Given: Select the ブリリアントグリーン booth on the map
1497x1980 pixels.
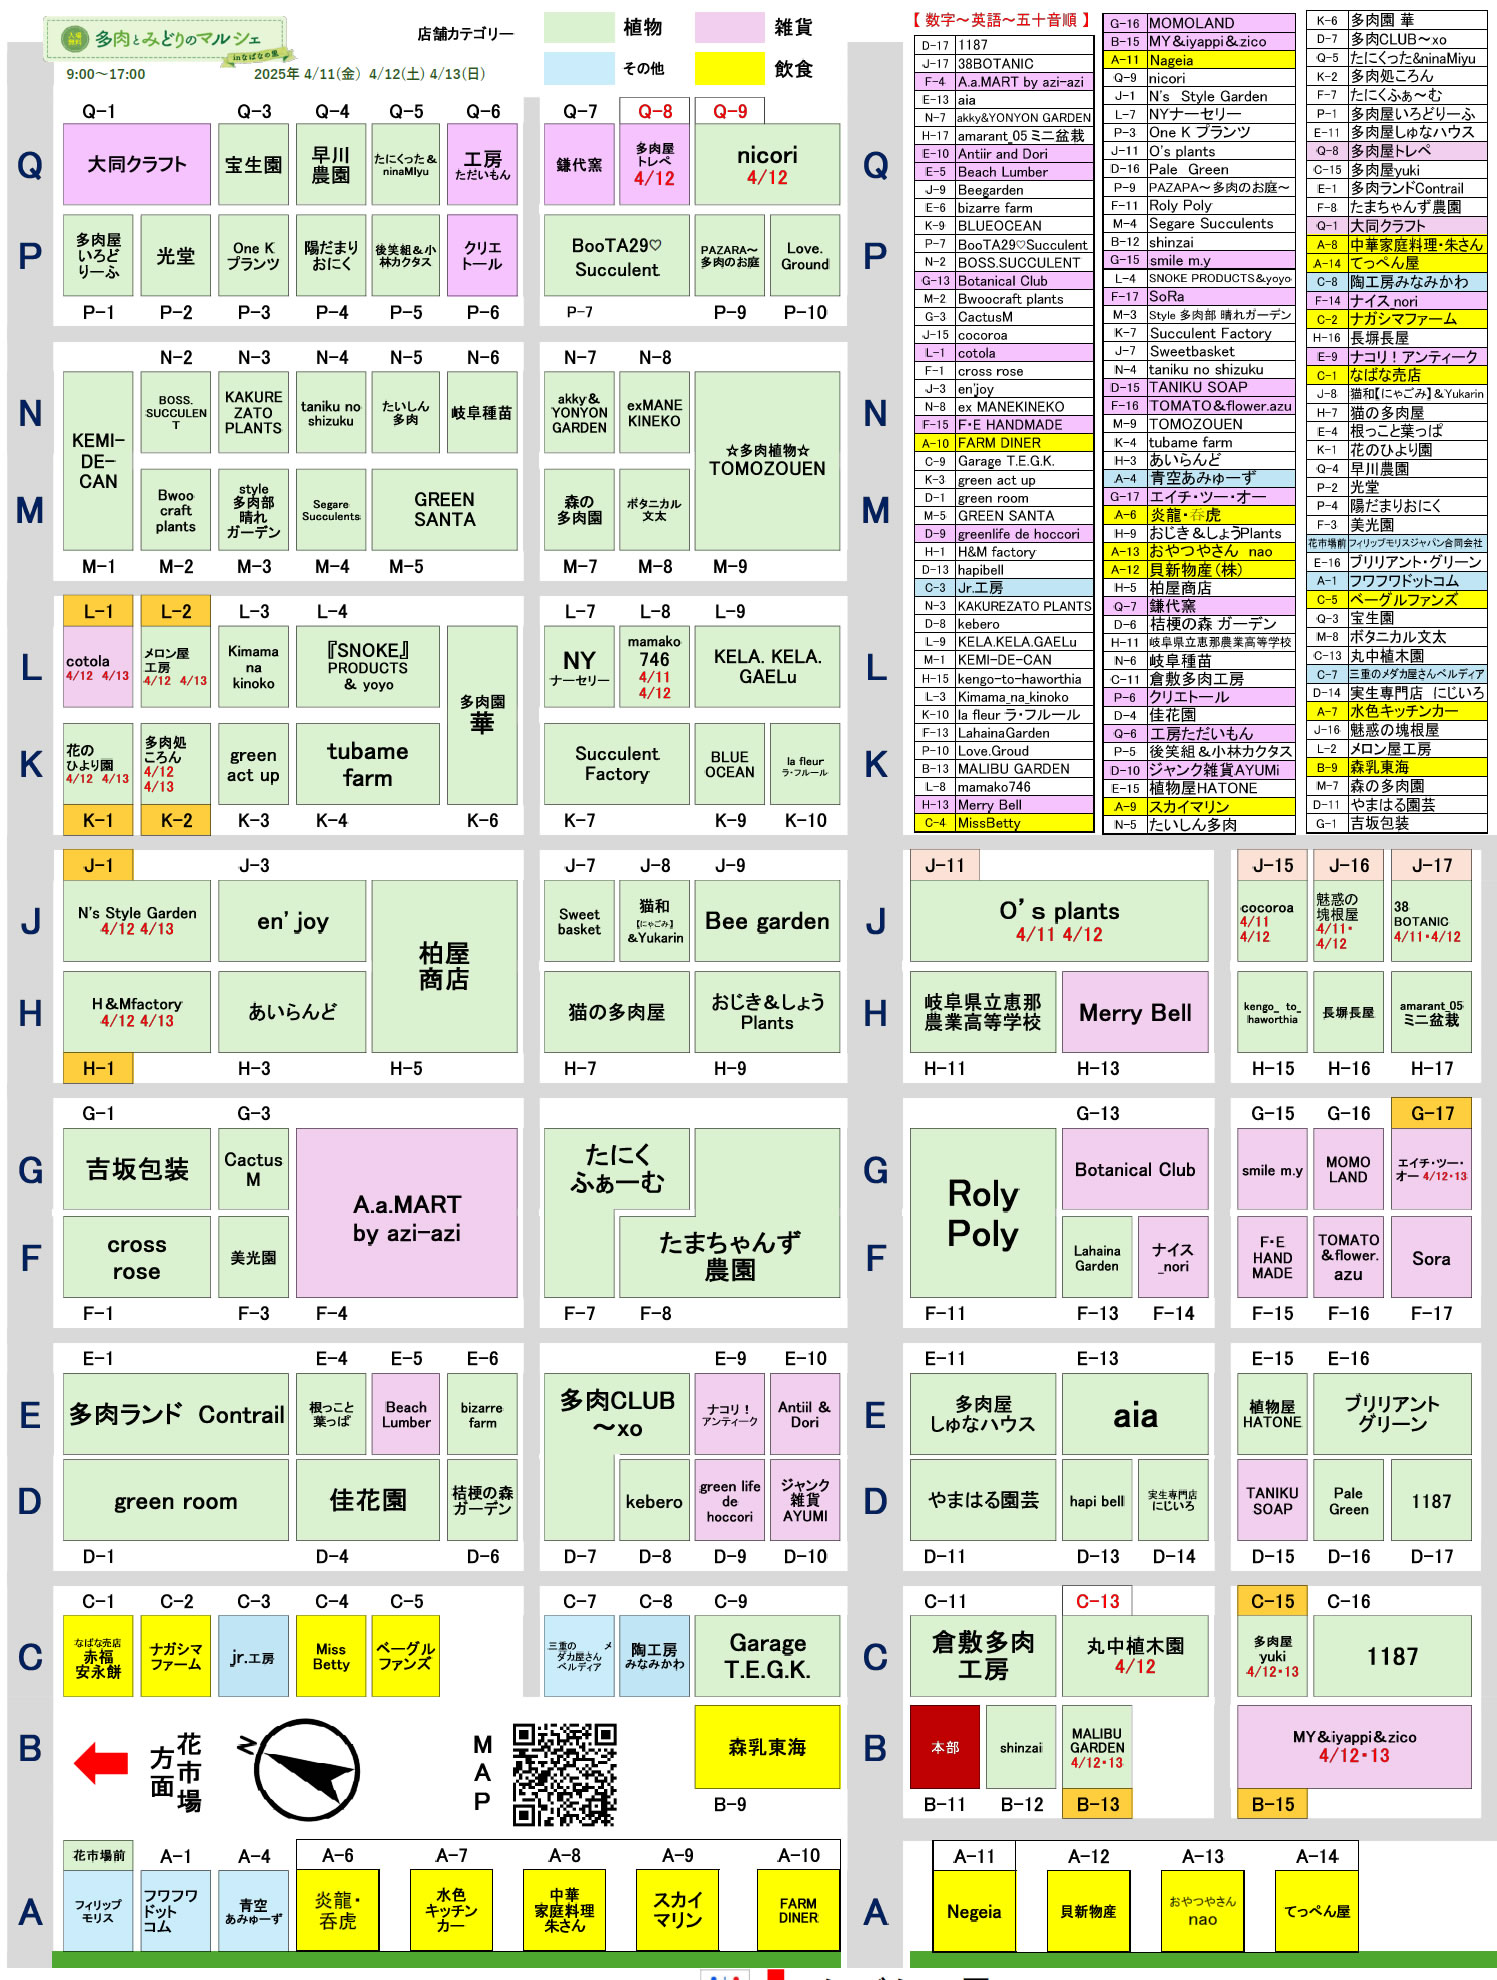Looking at the screenshot, I should 1391,1414.
